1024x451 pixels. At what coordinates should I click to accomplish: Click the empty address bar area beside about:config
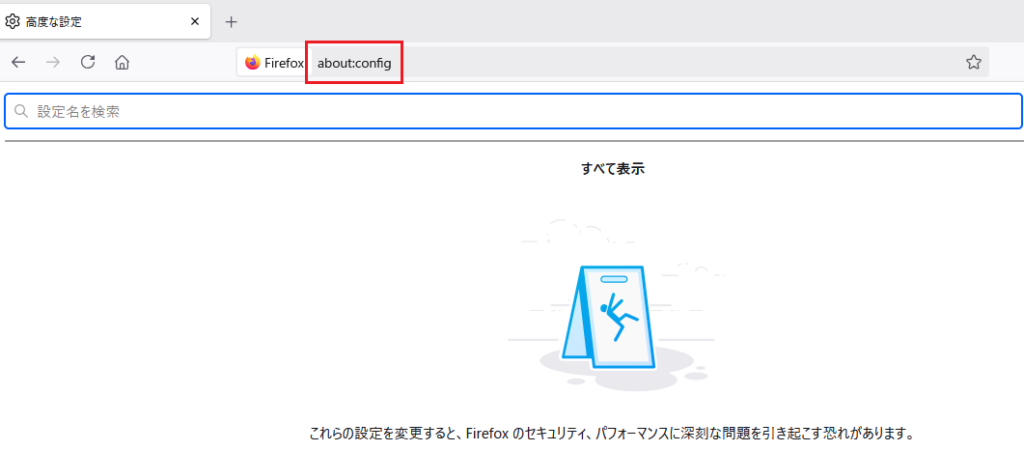click(679, 63)
